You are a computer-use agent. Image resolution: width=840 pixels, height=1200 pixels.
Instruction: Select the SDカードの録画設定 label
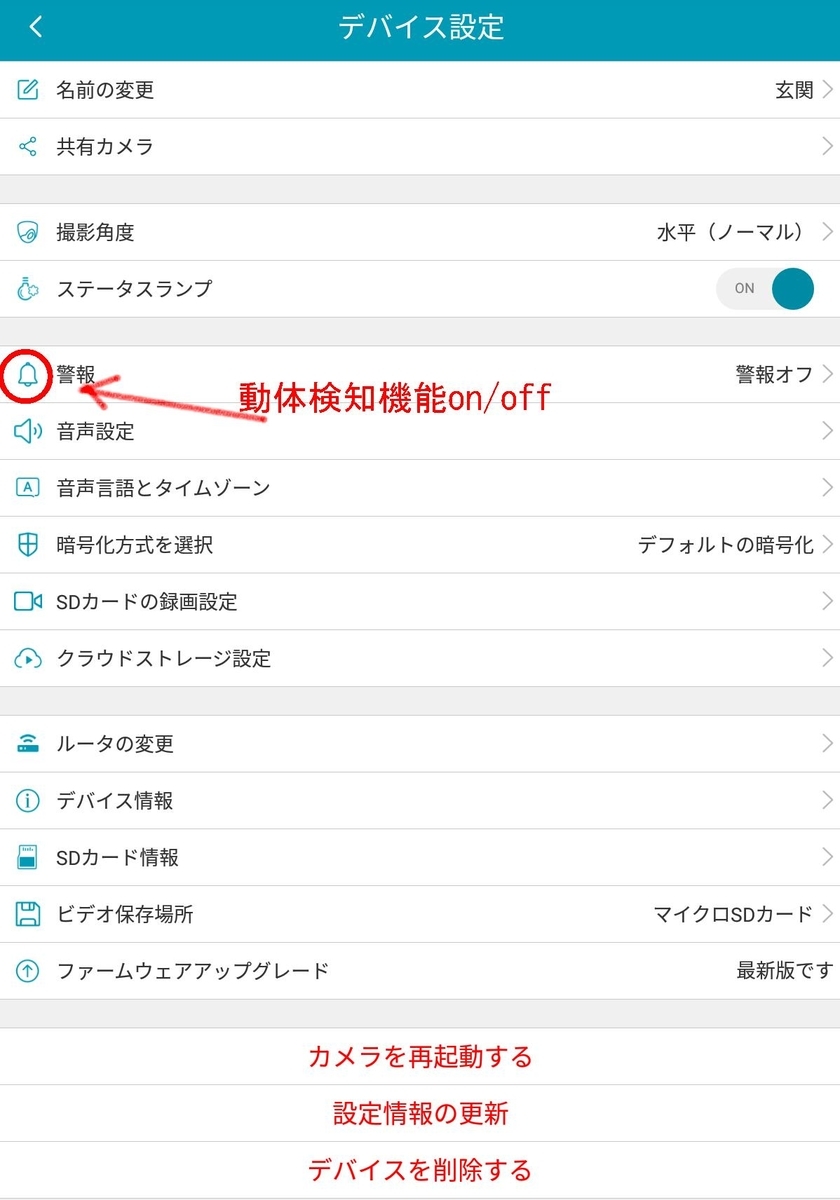pos(147,601)
